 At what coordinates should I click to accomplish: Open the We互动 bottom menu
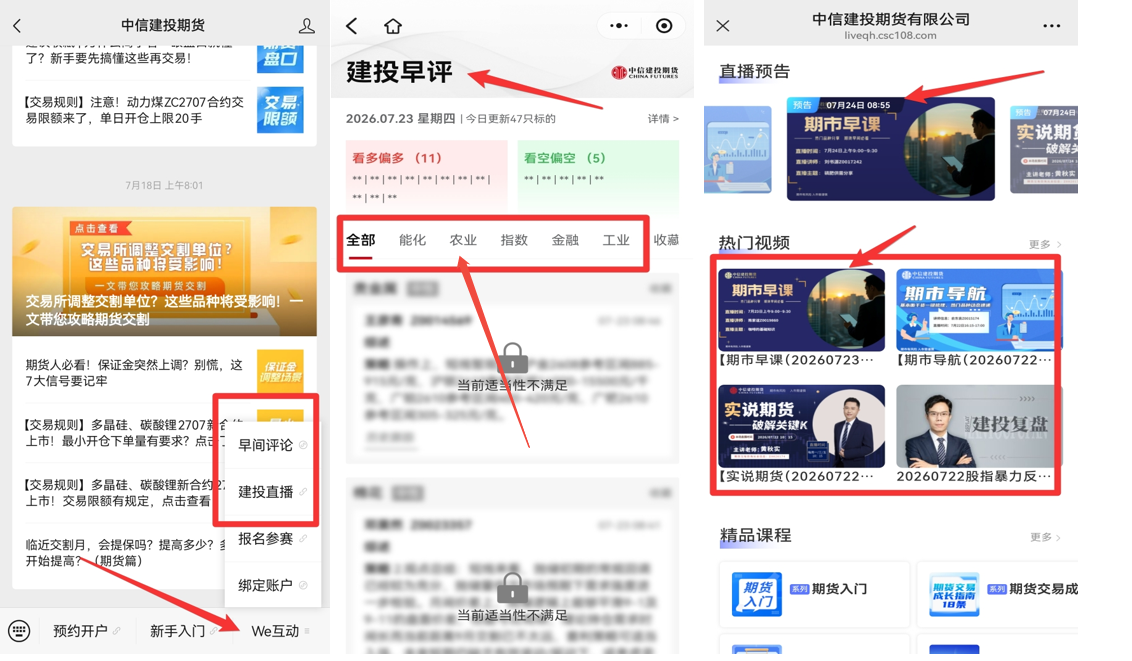tap(275, 631)
